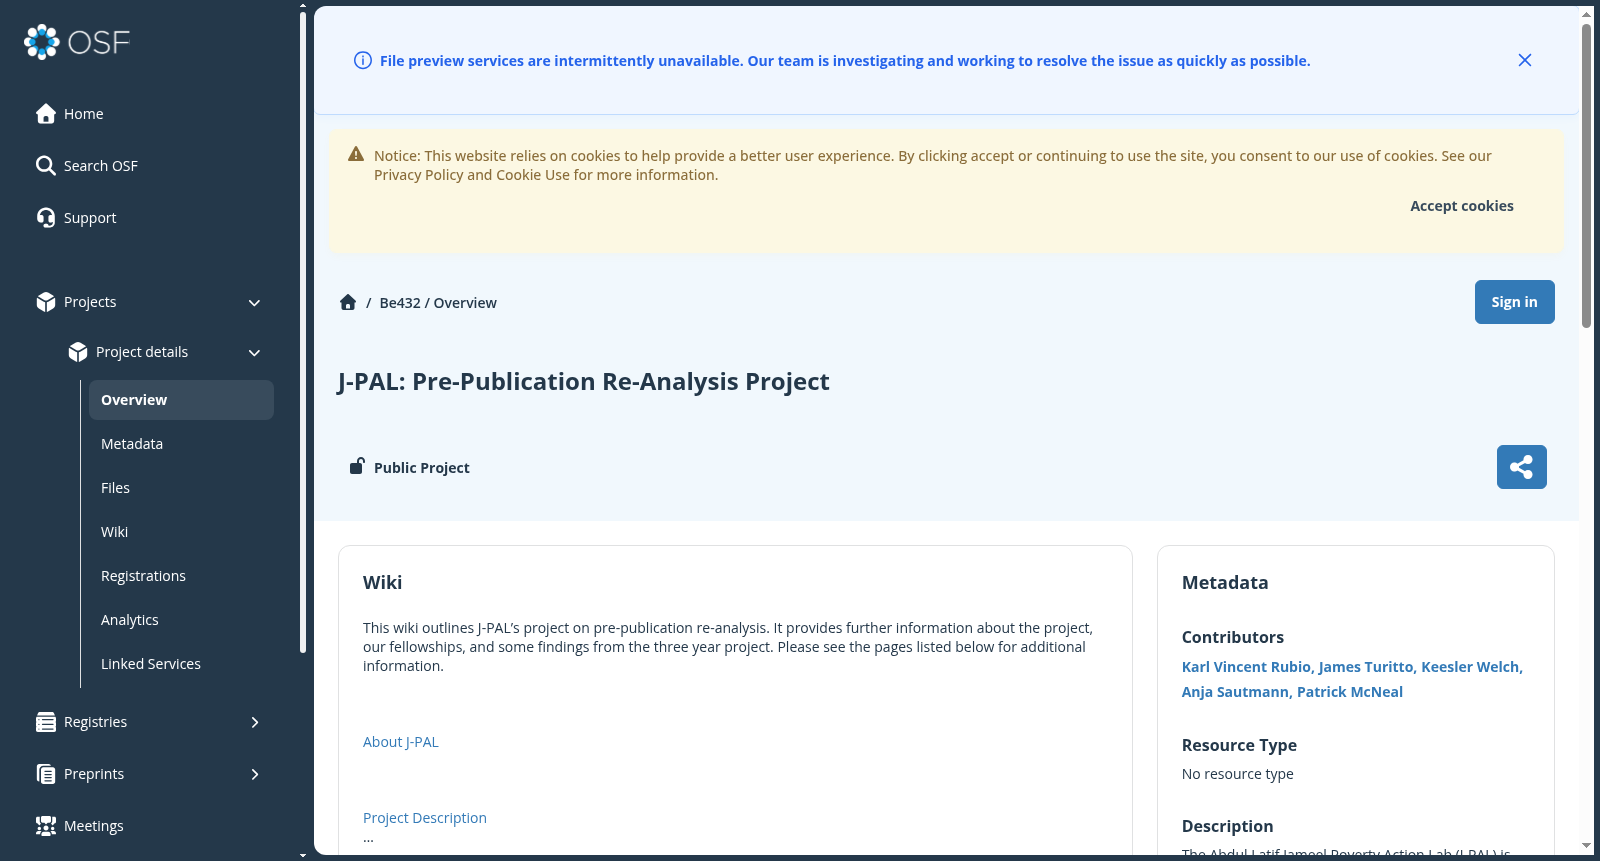Select Overview in the sidebar
The width and height of the screenshot is (1600, 861).
tap(181, 400)
